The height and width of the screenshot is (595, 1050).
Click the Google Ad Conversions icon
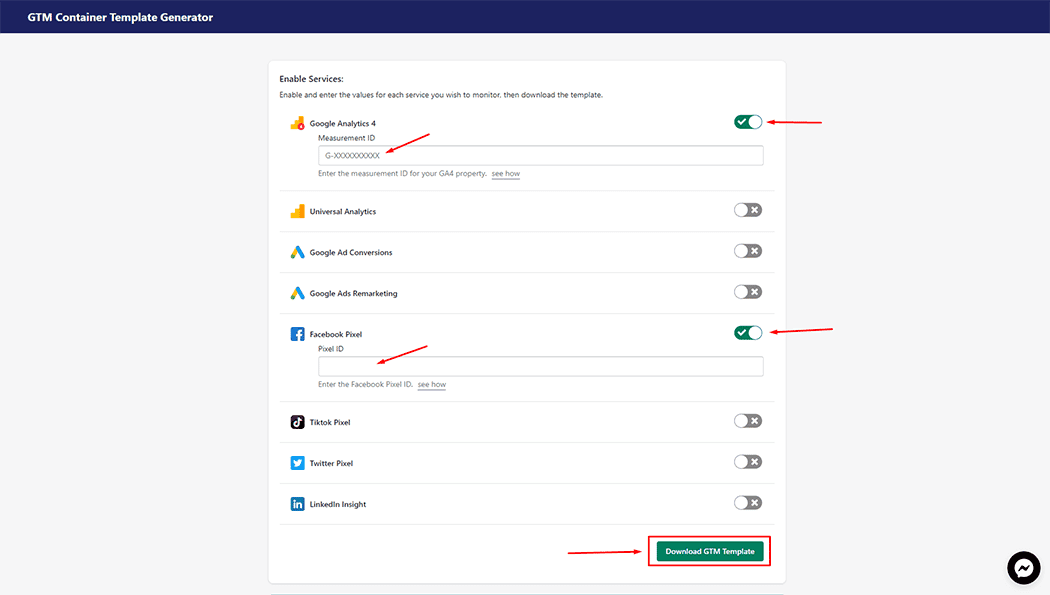[299, 252]
